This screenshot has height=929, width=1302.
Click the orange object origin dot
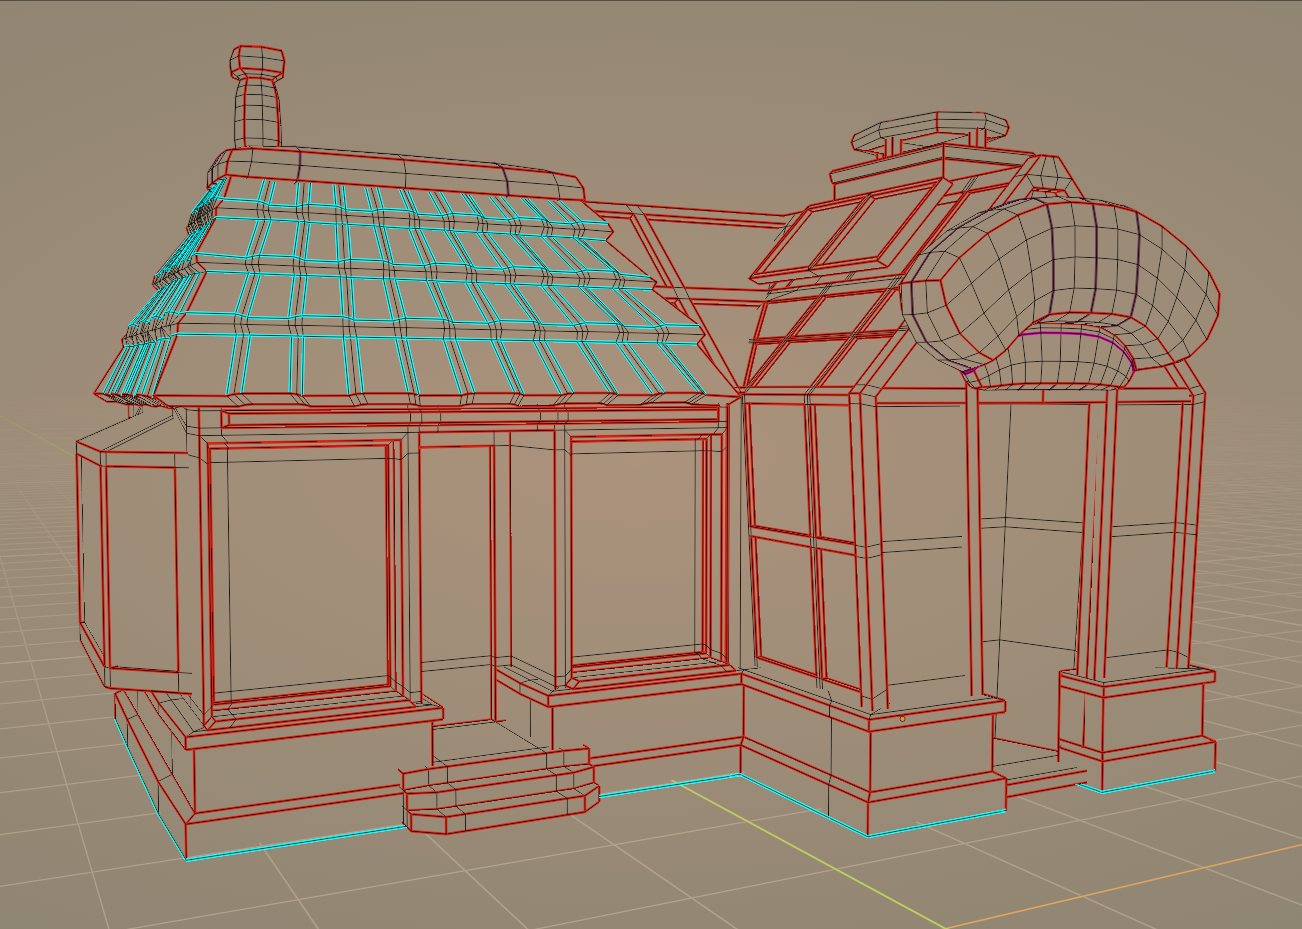902,718
